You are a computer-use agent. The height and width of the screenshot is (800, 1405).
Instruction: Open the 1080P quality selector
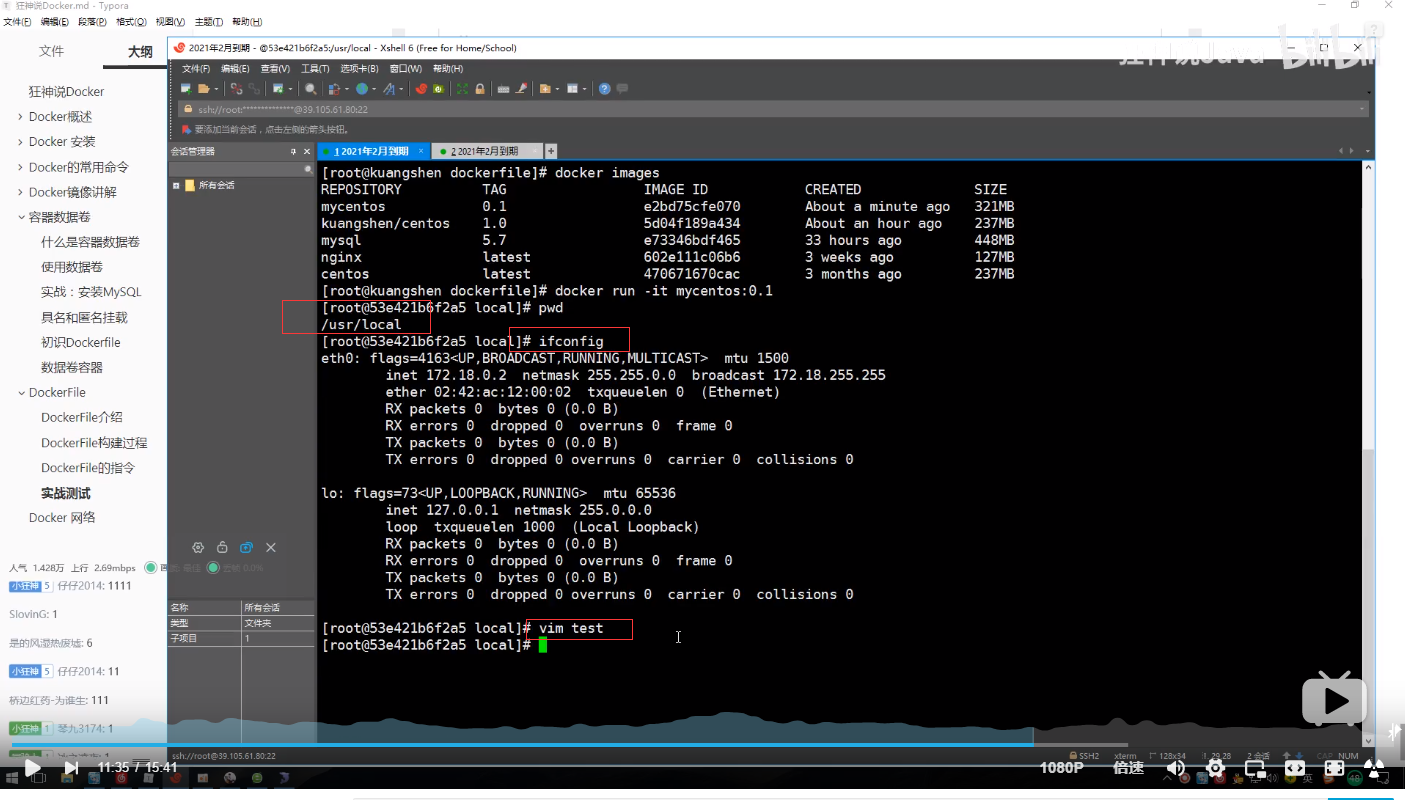coord(1061,768)
